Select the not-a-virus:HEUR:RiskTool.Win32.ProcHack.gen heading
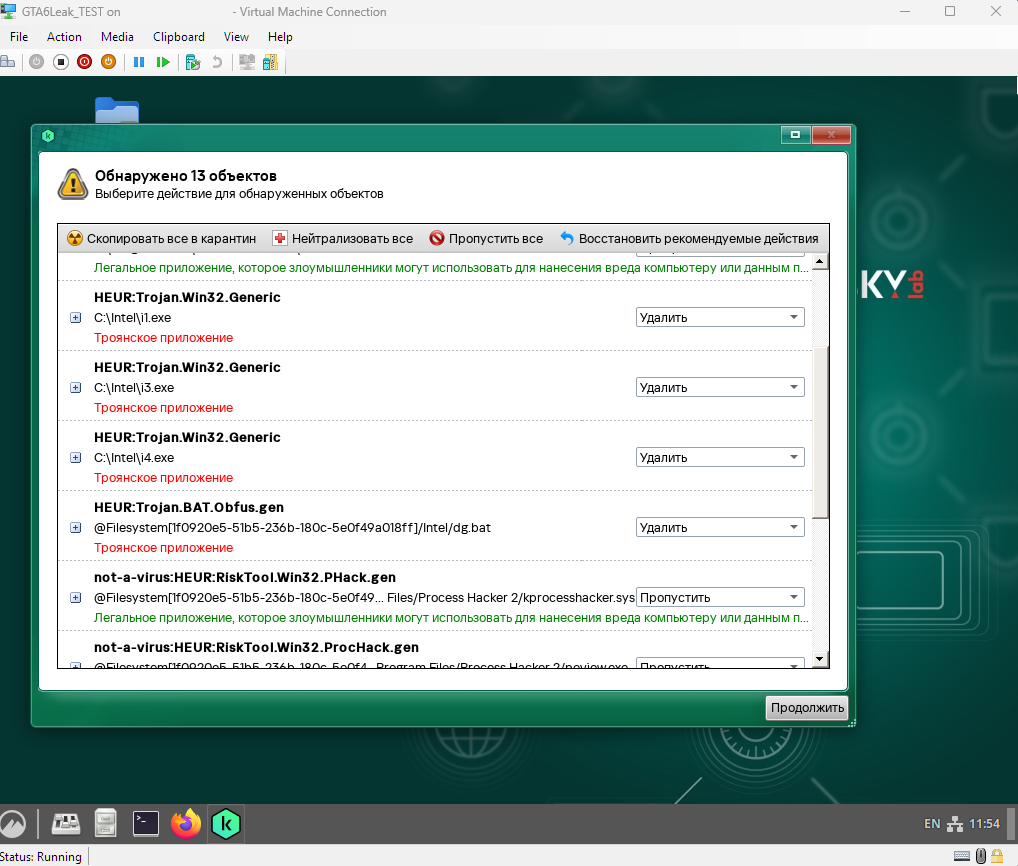The image size is (1018, 866). coord(256,647)
